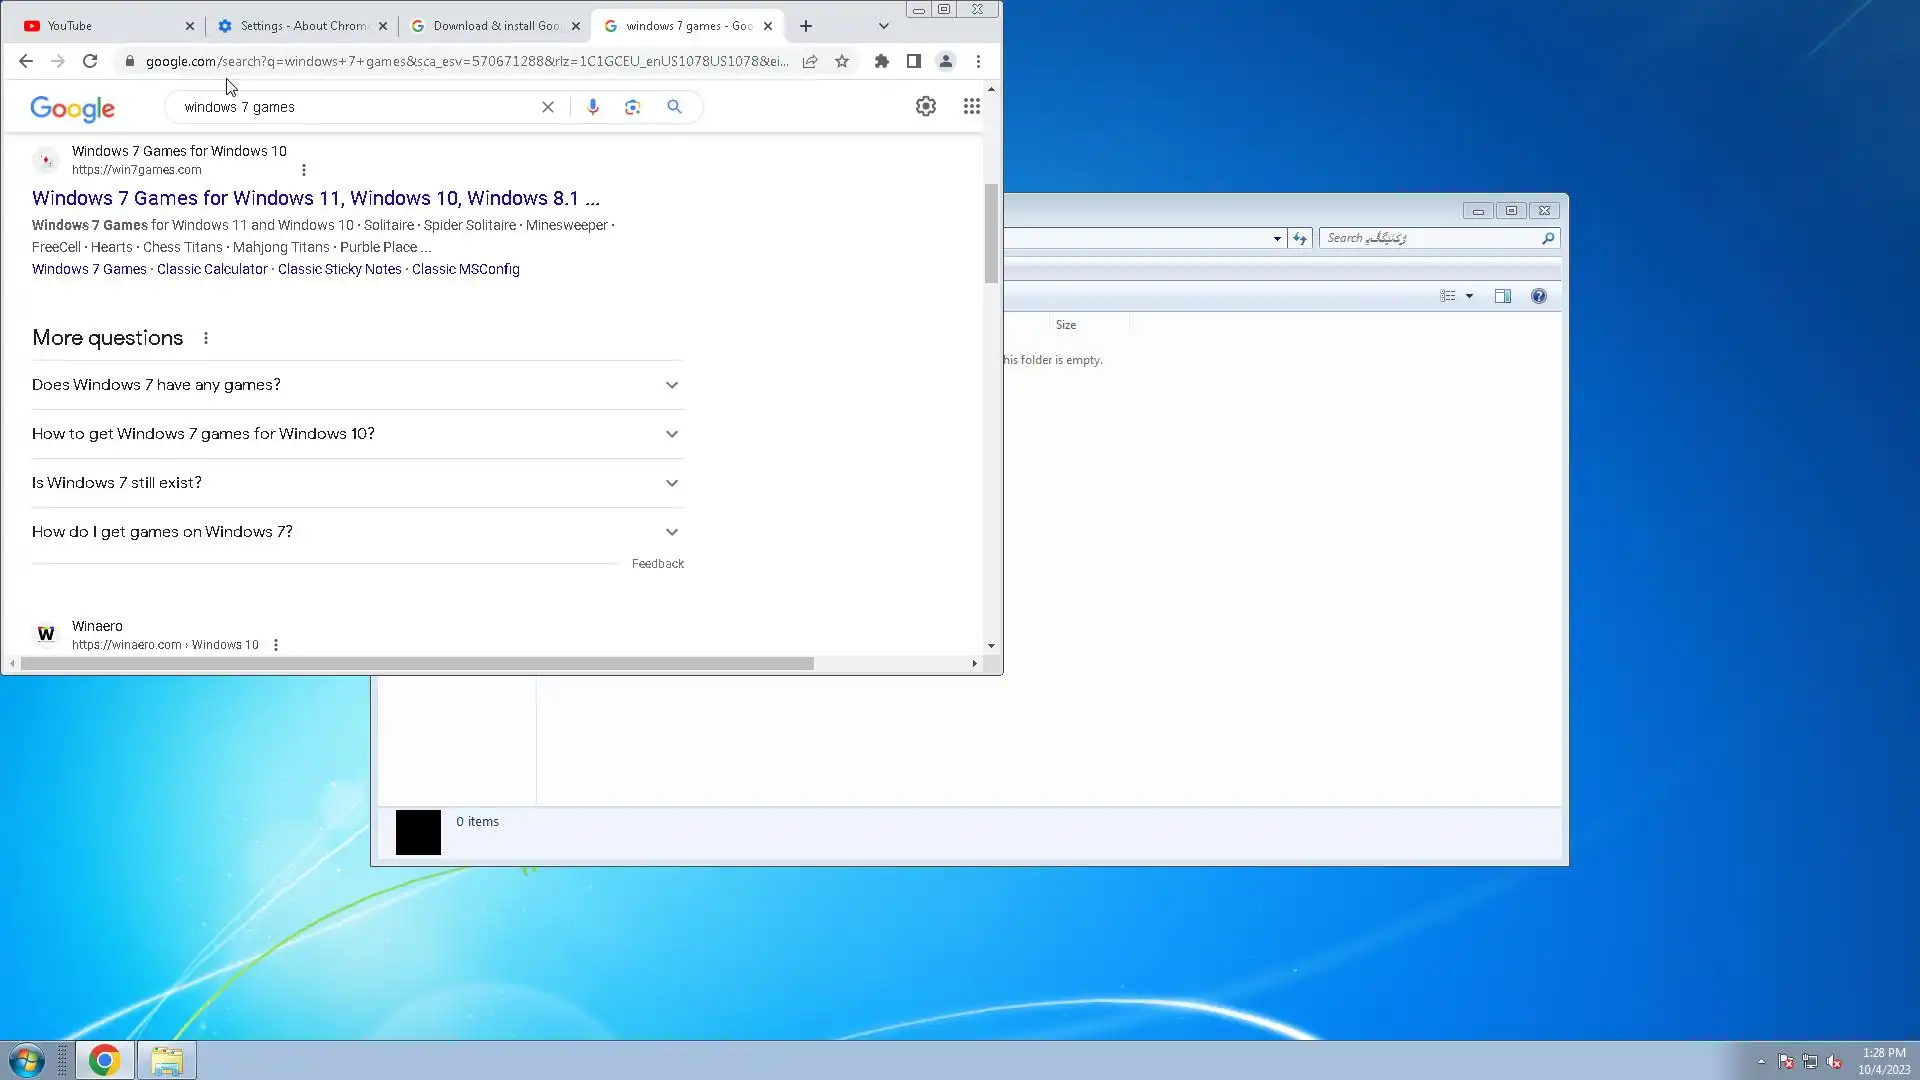Open the Classic Calculator sitelink

(212, 269)
